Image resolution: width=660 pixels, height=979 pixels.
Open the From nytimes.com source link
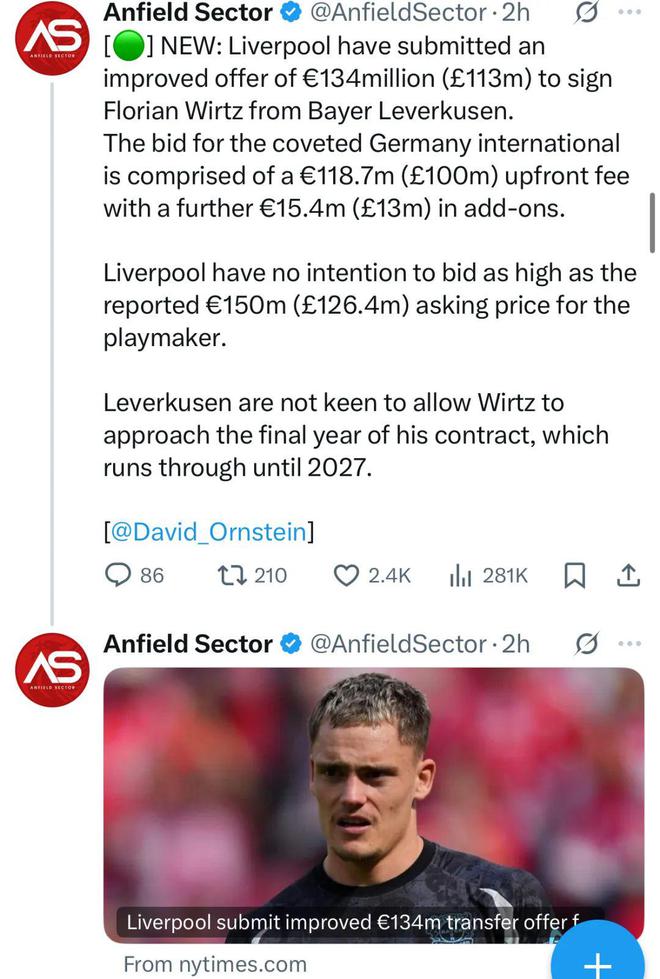(214, 964)
